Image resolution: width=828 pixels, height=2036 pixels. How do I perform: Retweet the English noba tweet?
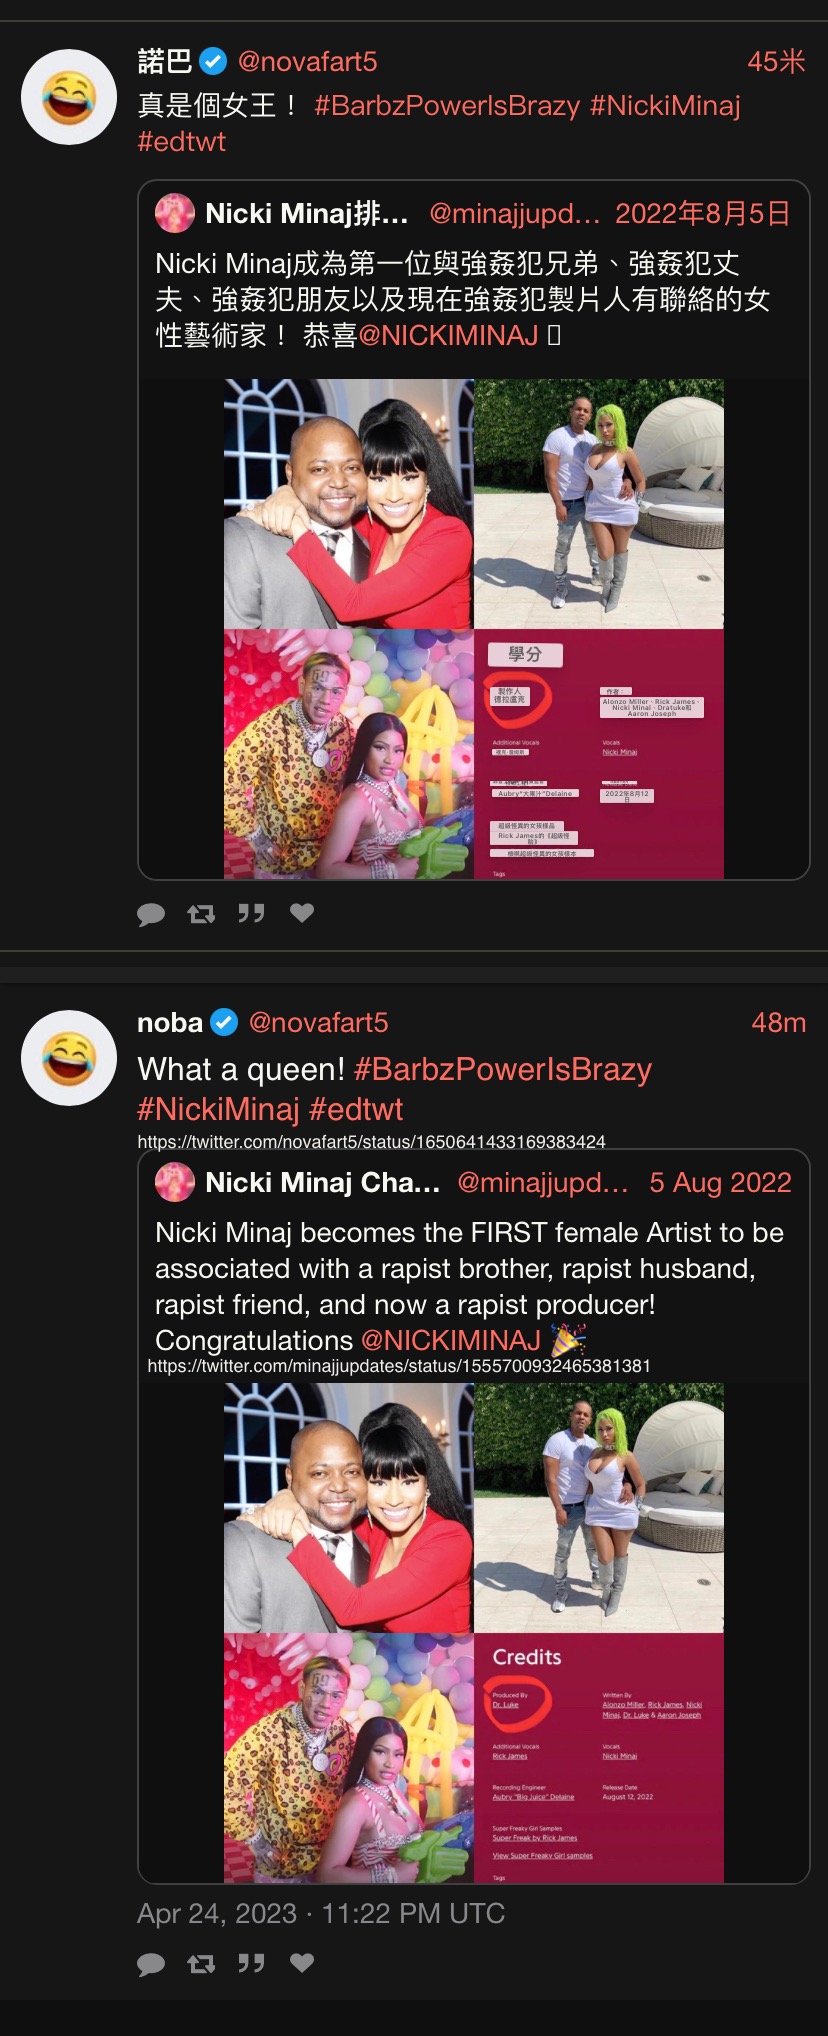coord(201,1963)
